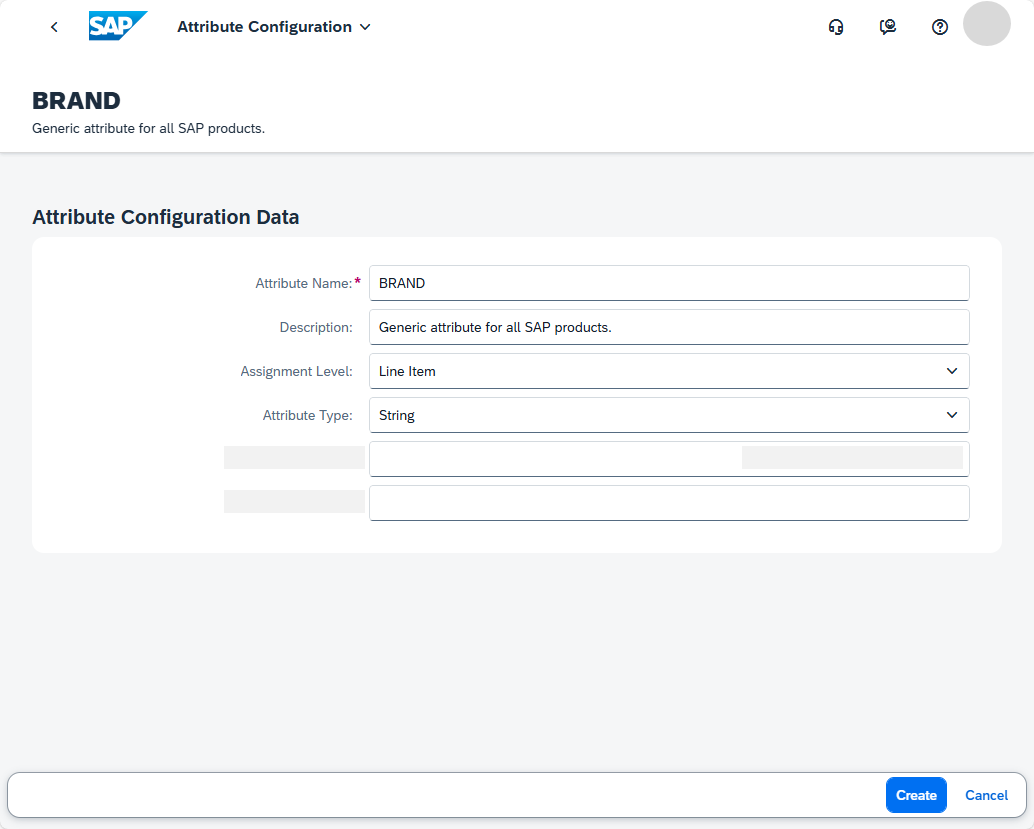Open the help question mark icon
The height and width of the screenshot is (829, 1034).
tap(940, 27)
